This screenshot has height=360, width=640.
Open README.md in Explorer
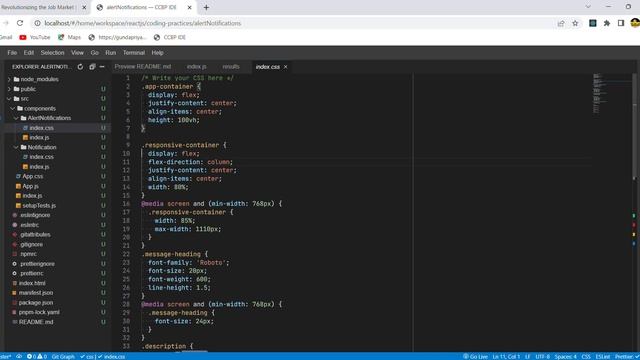click(x=36, y=322)
